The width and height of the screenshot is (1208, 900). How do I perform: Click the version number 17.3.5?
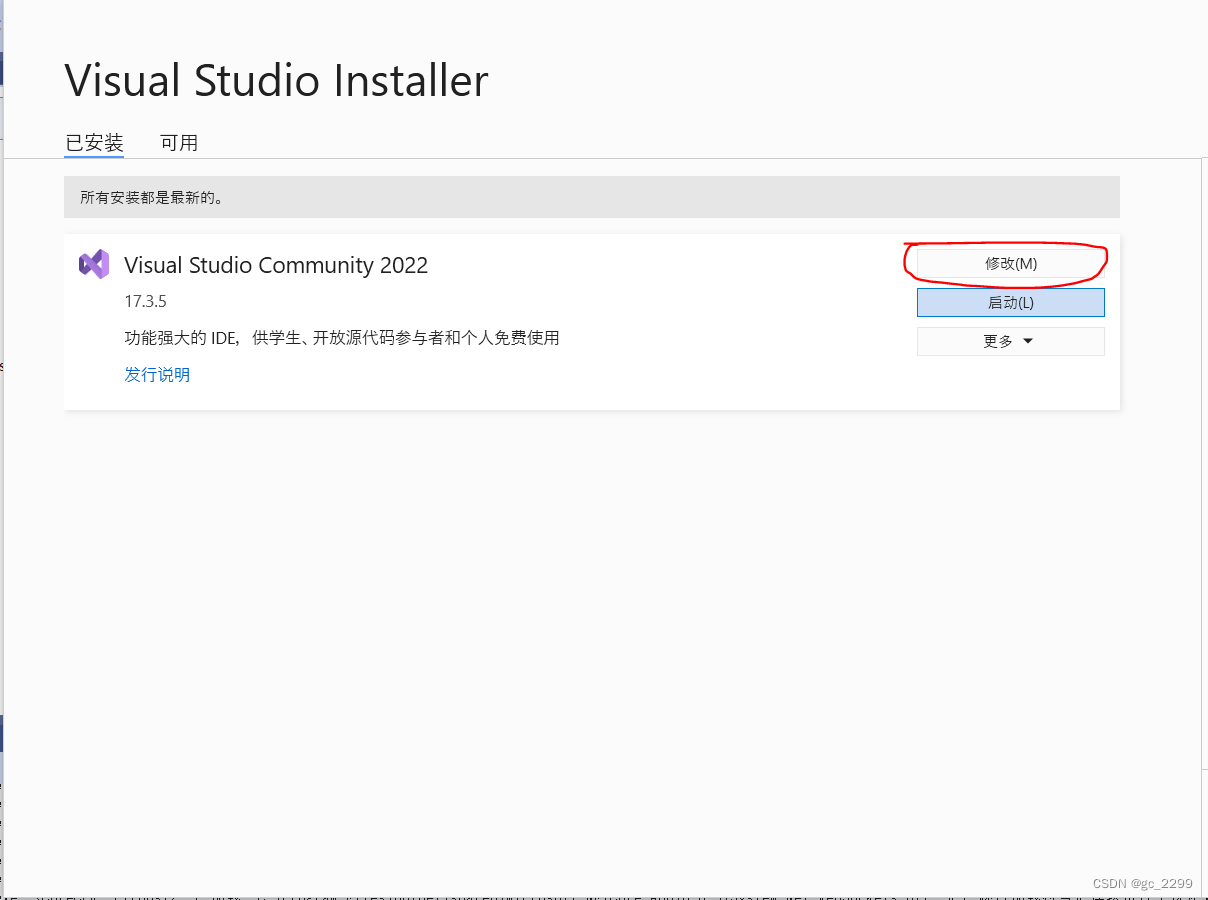coord(145,301)
